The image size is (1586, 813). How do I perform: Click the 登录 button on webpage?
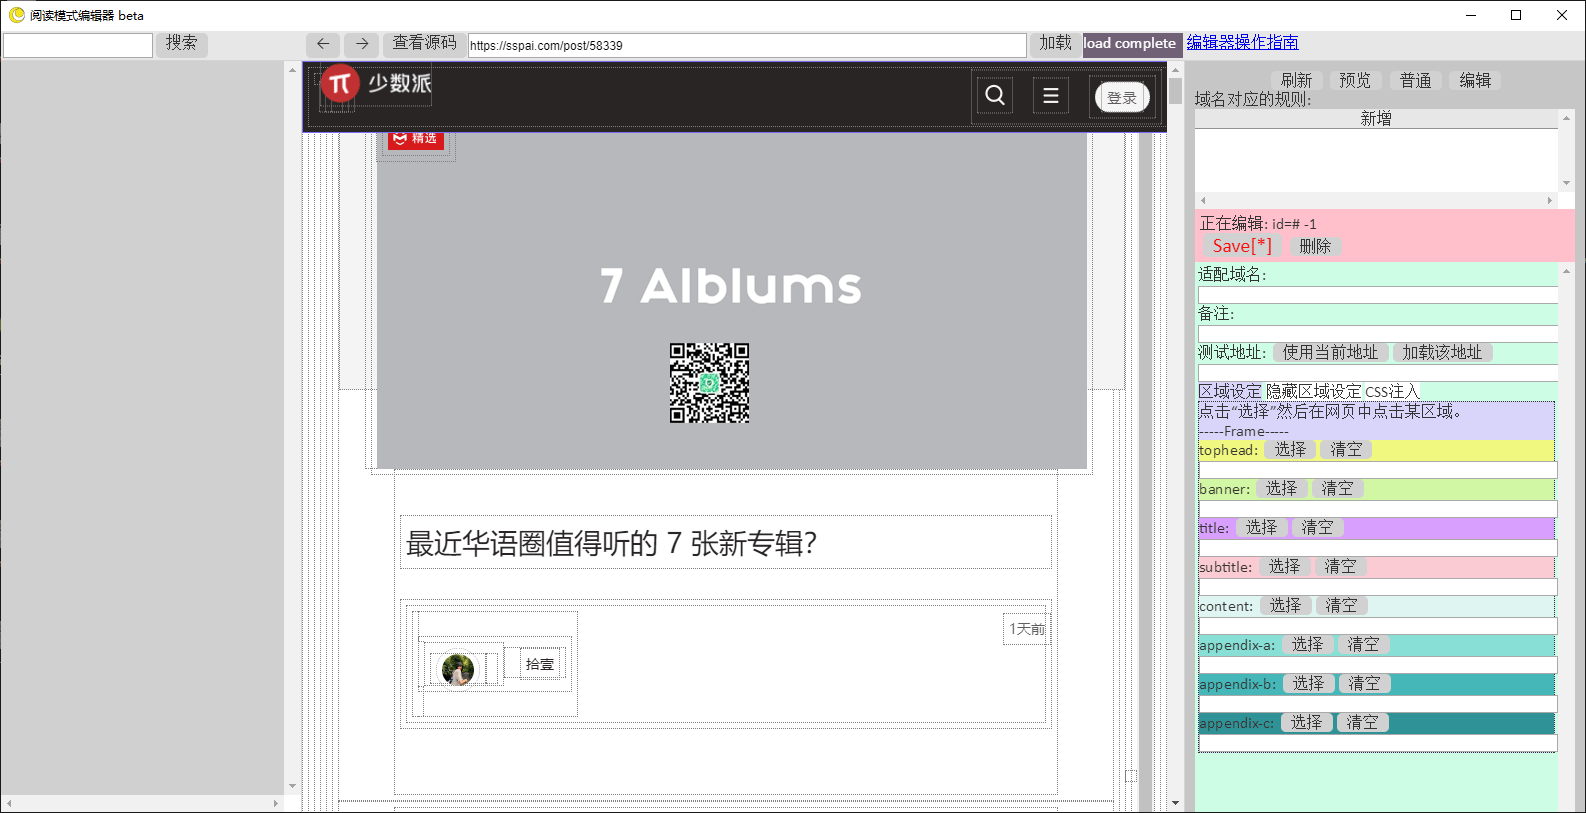(x=1122, y=98)
